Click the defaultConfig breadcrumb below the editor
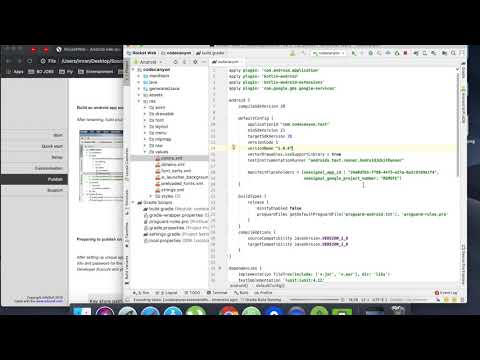The height and width of the screenshot is (360, 480). (x=269, y=286)
